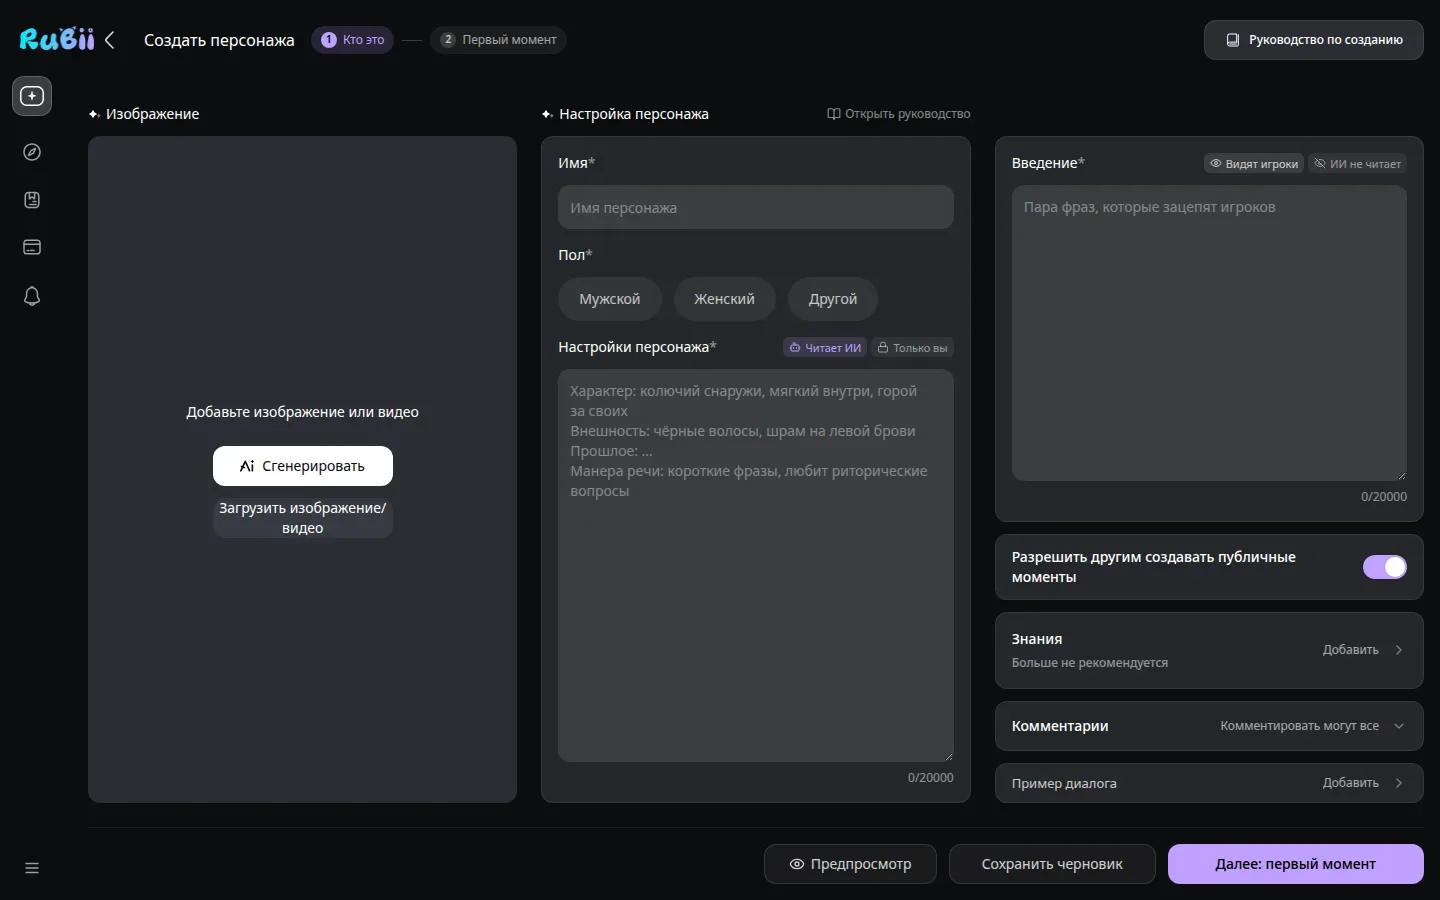Go back with the arrow beside Rubii logo
This screenshot has width=1440, height=900.
coord(110,40)
